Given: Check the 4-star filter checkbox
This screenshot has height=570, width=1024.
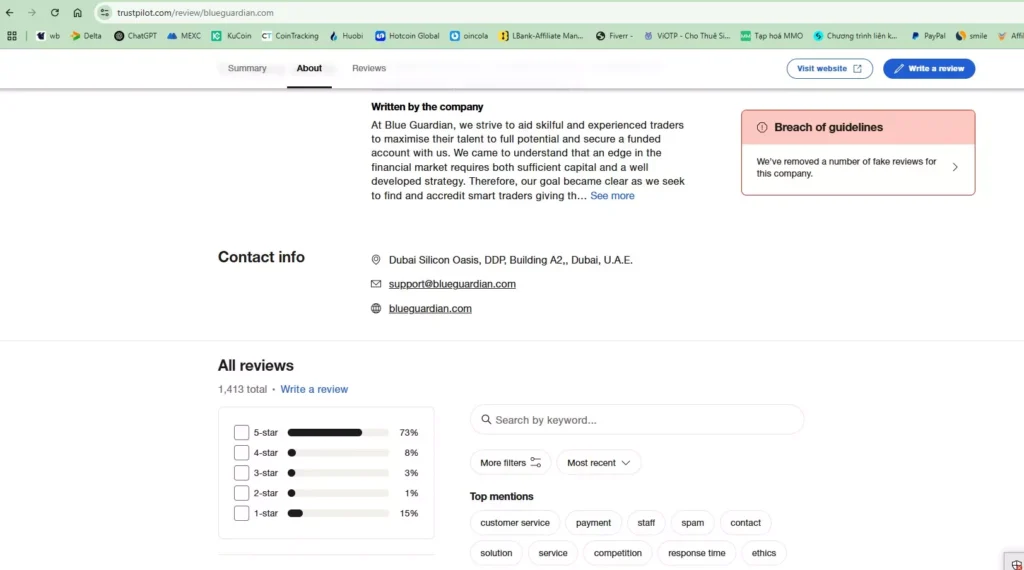Looking at the screenshot, I should [241, 452].
